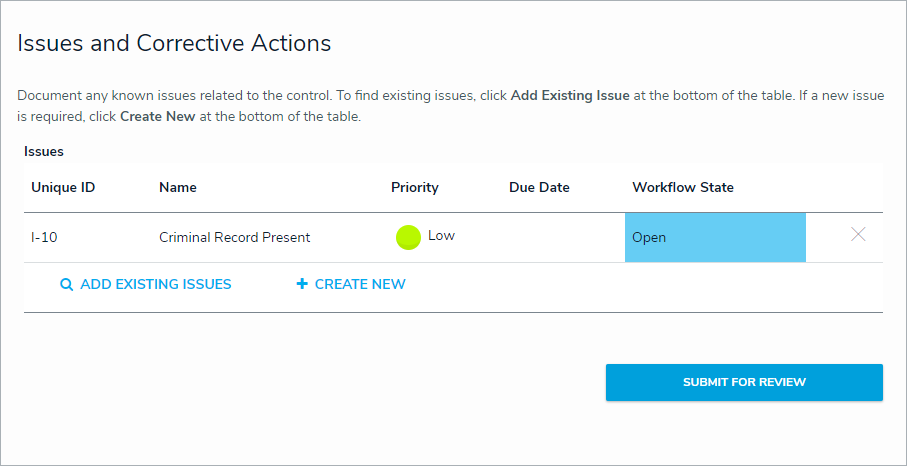Viewport: 907px width, 466px height.
Task: Click the Due Date column header
Action: point(539,187)
